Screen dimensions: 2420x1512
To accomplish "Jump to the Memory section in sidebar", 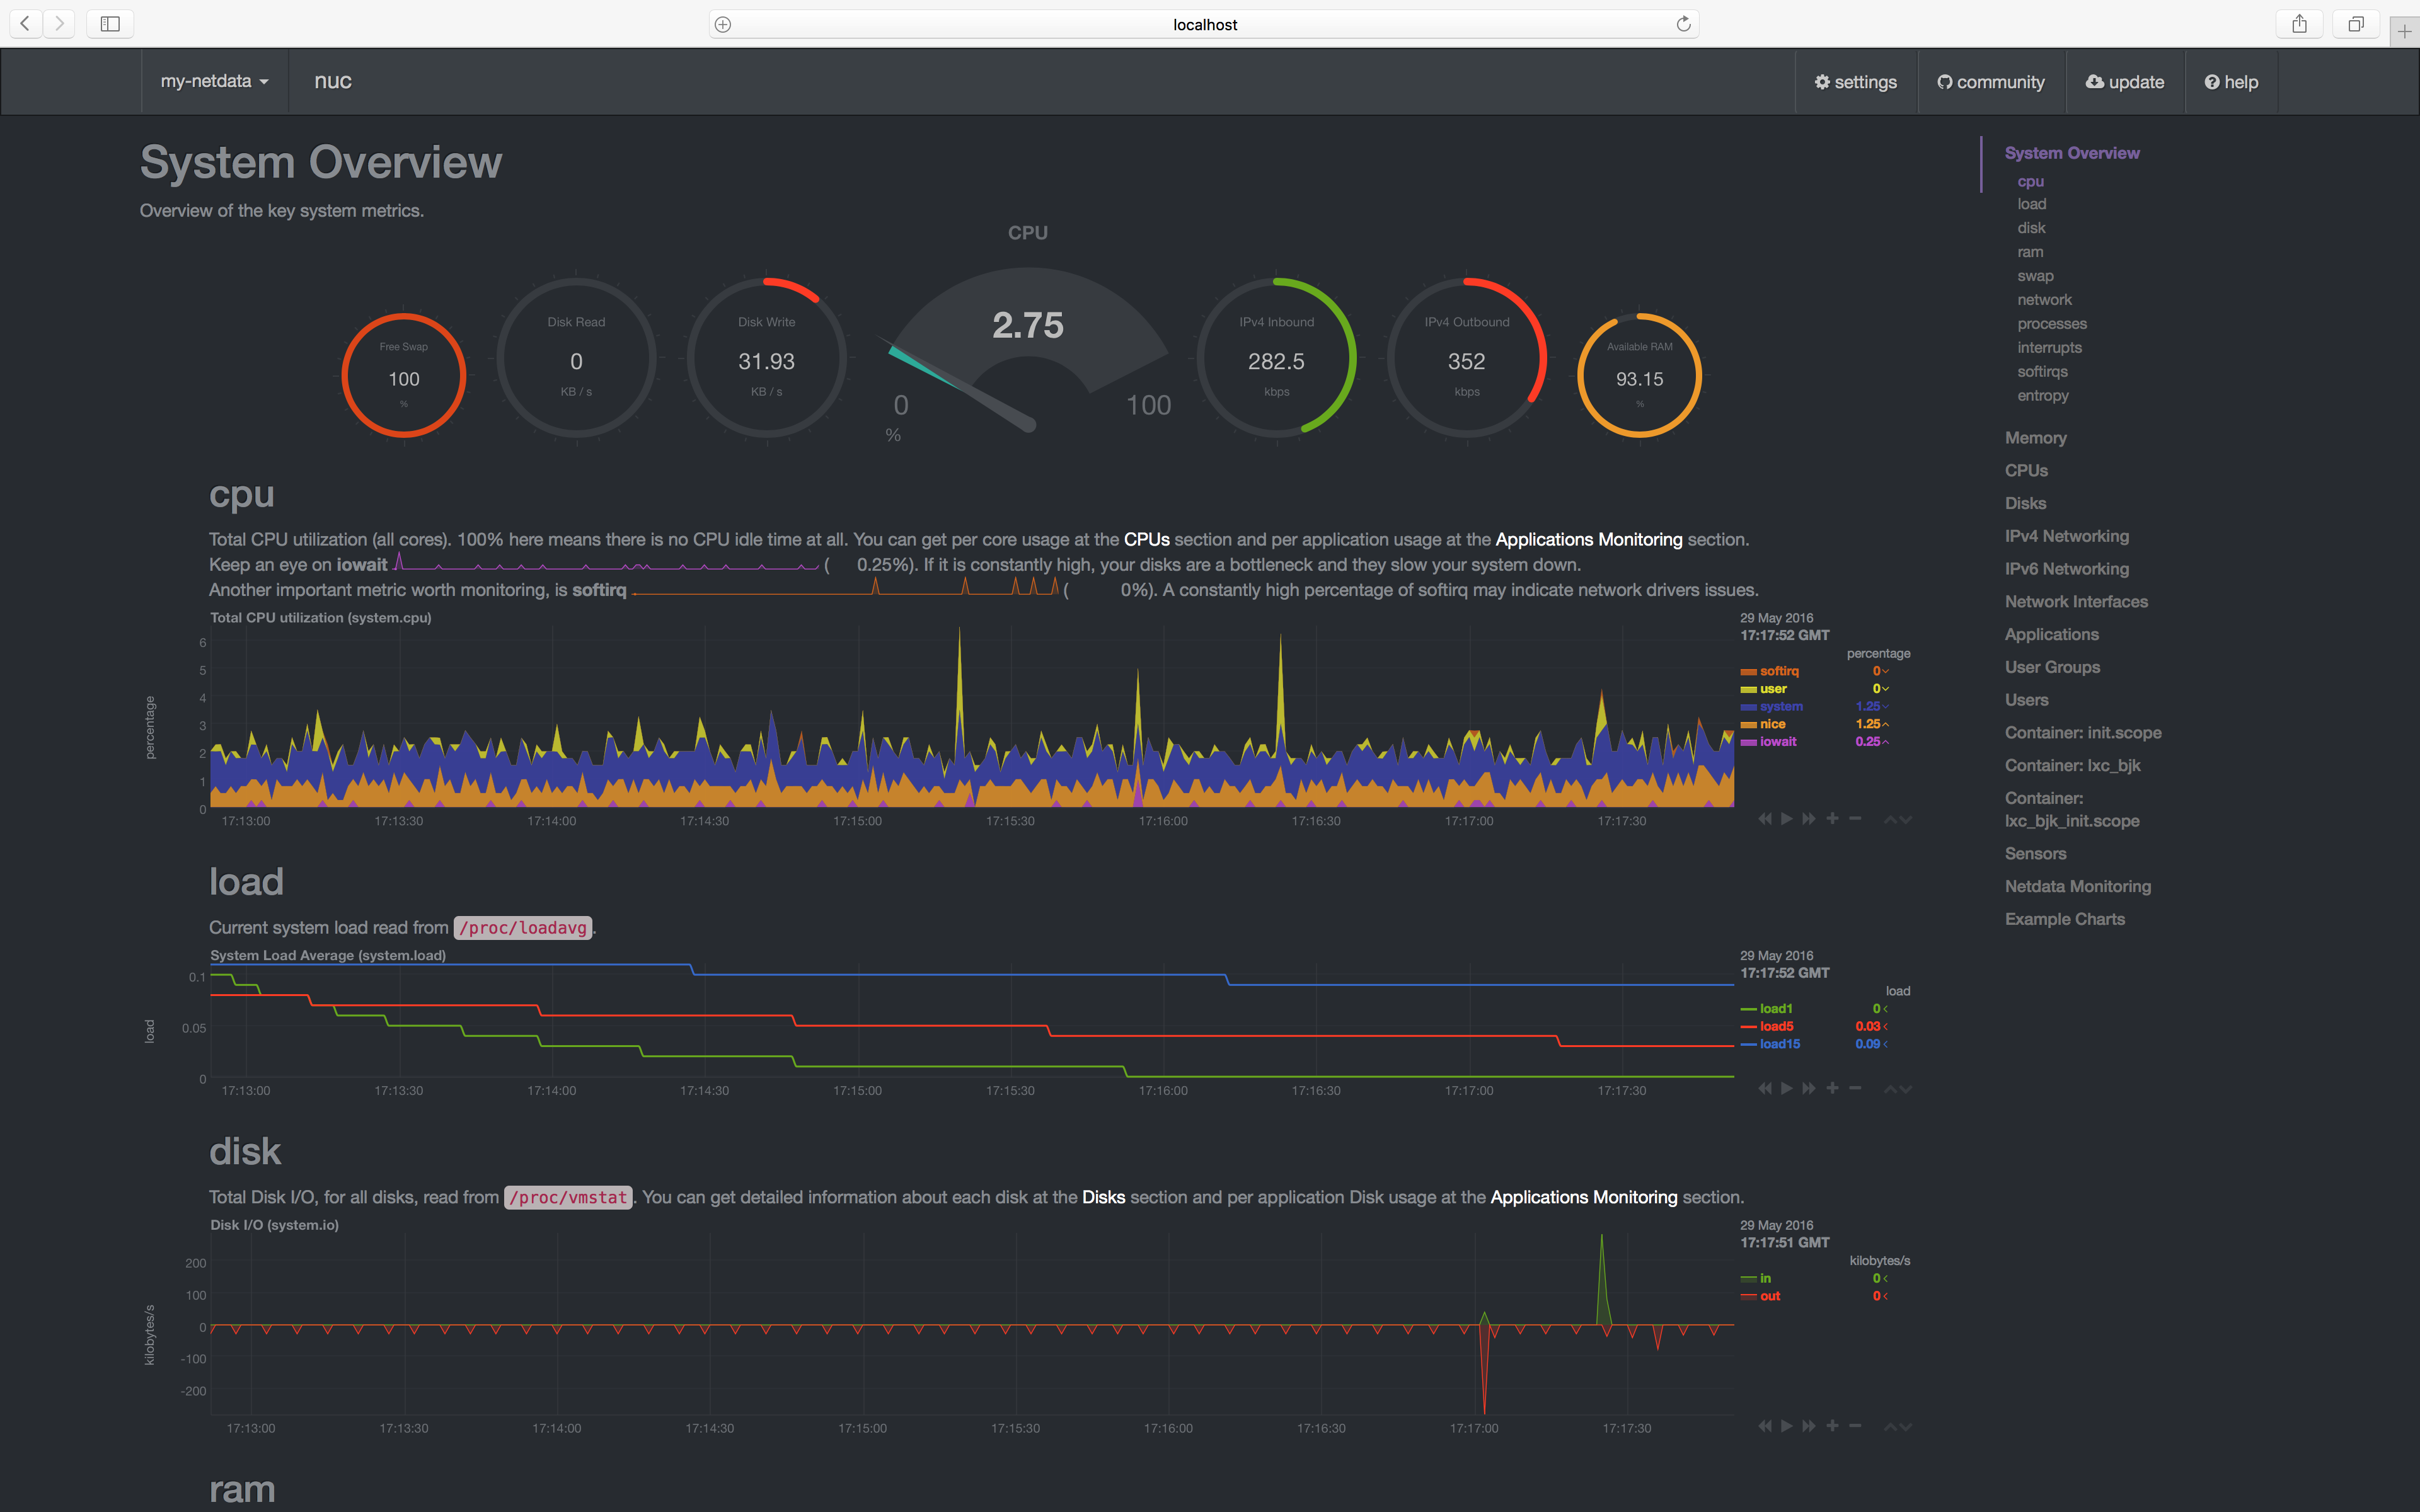I will (2035, 438).
